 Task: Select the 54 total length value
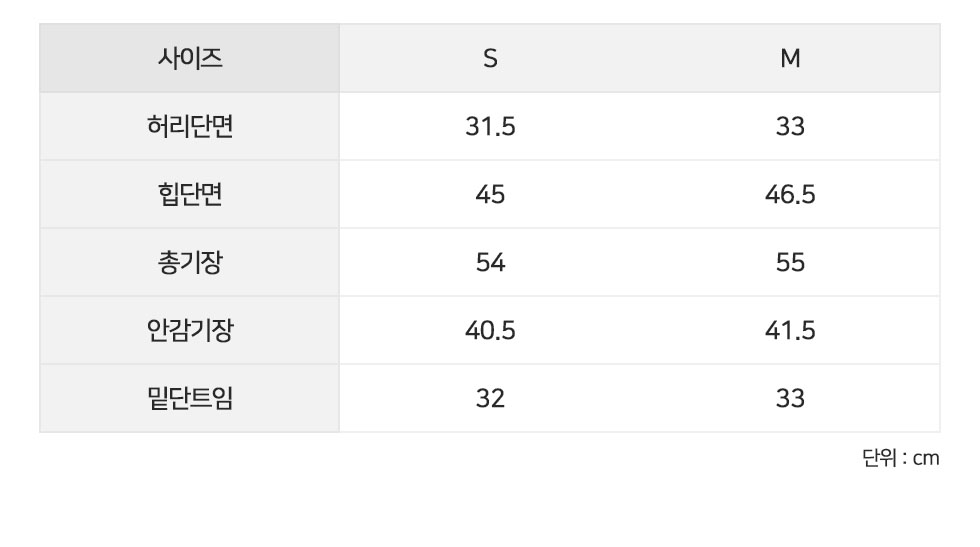[x=490, y=263]
